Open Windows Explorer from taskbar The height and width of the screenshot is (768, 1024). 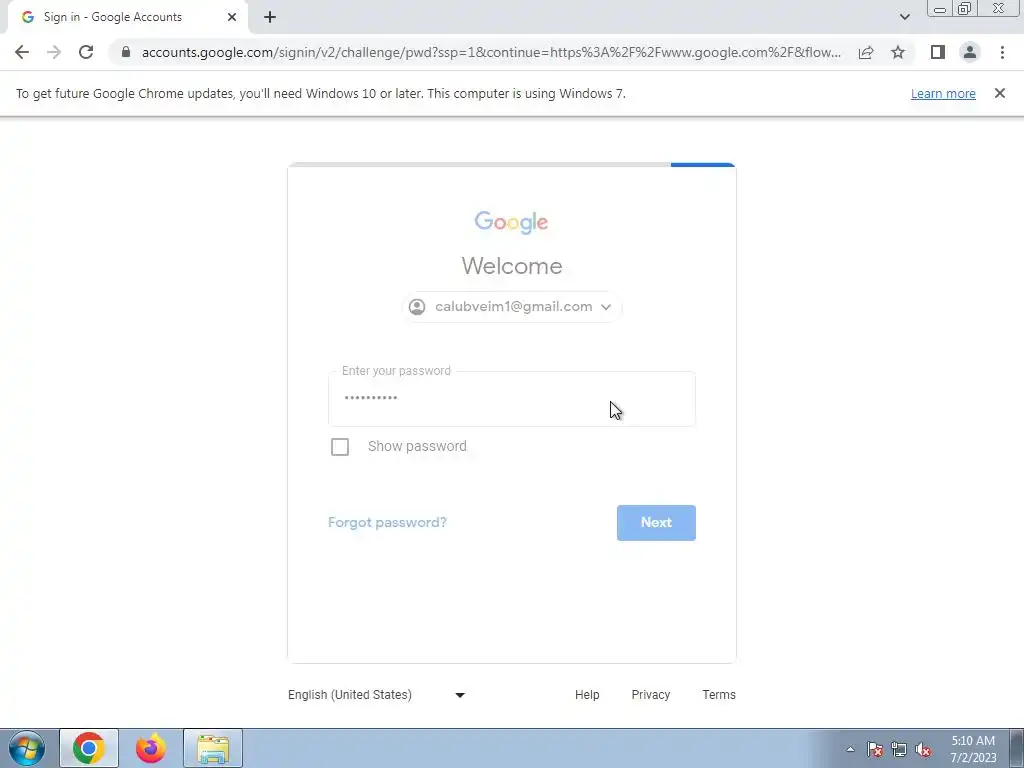213,748
